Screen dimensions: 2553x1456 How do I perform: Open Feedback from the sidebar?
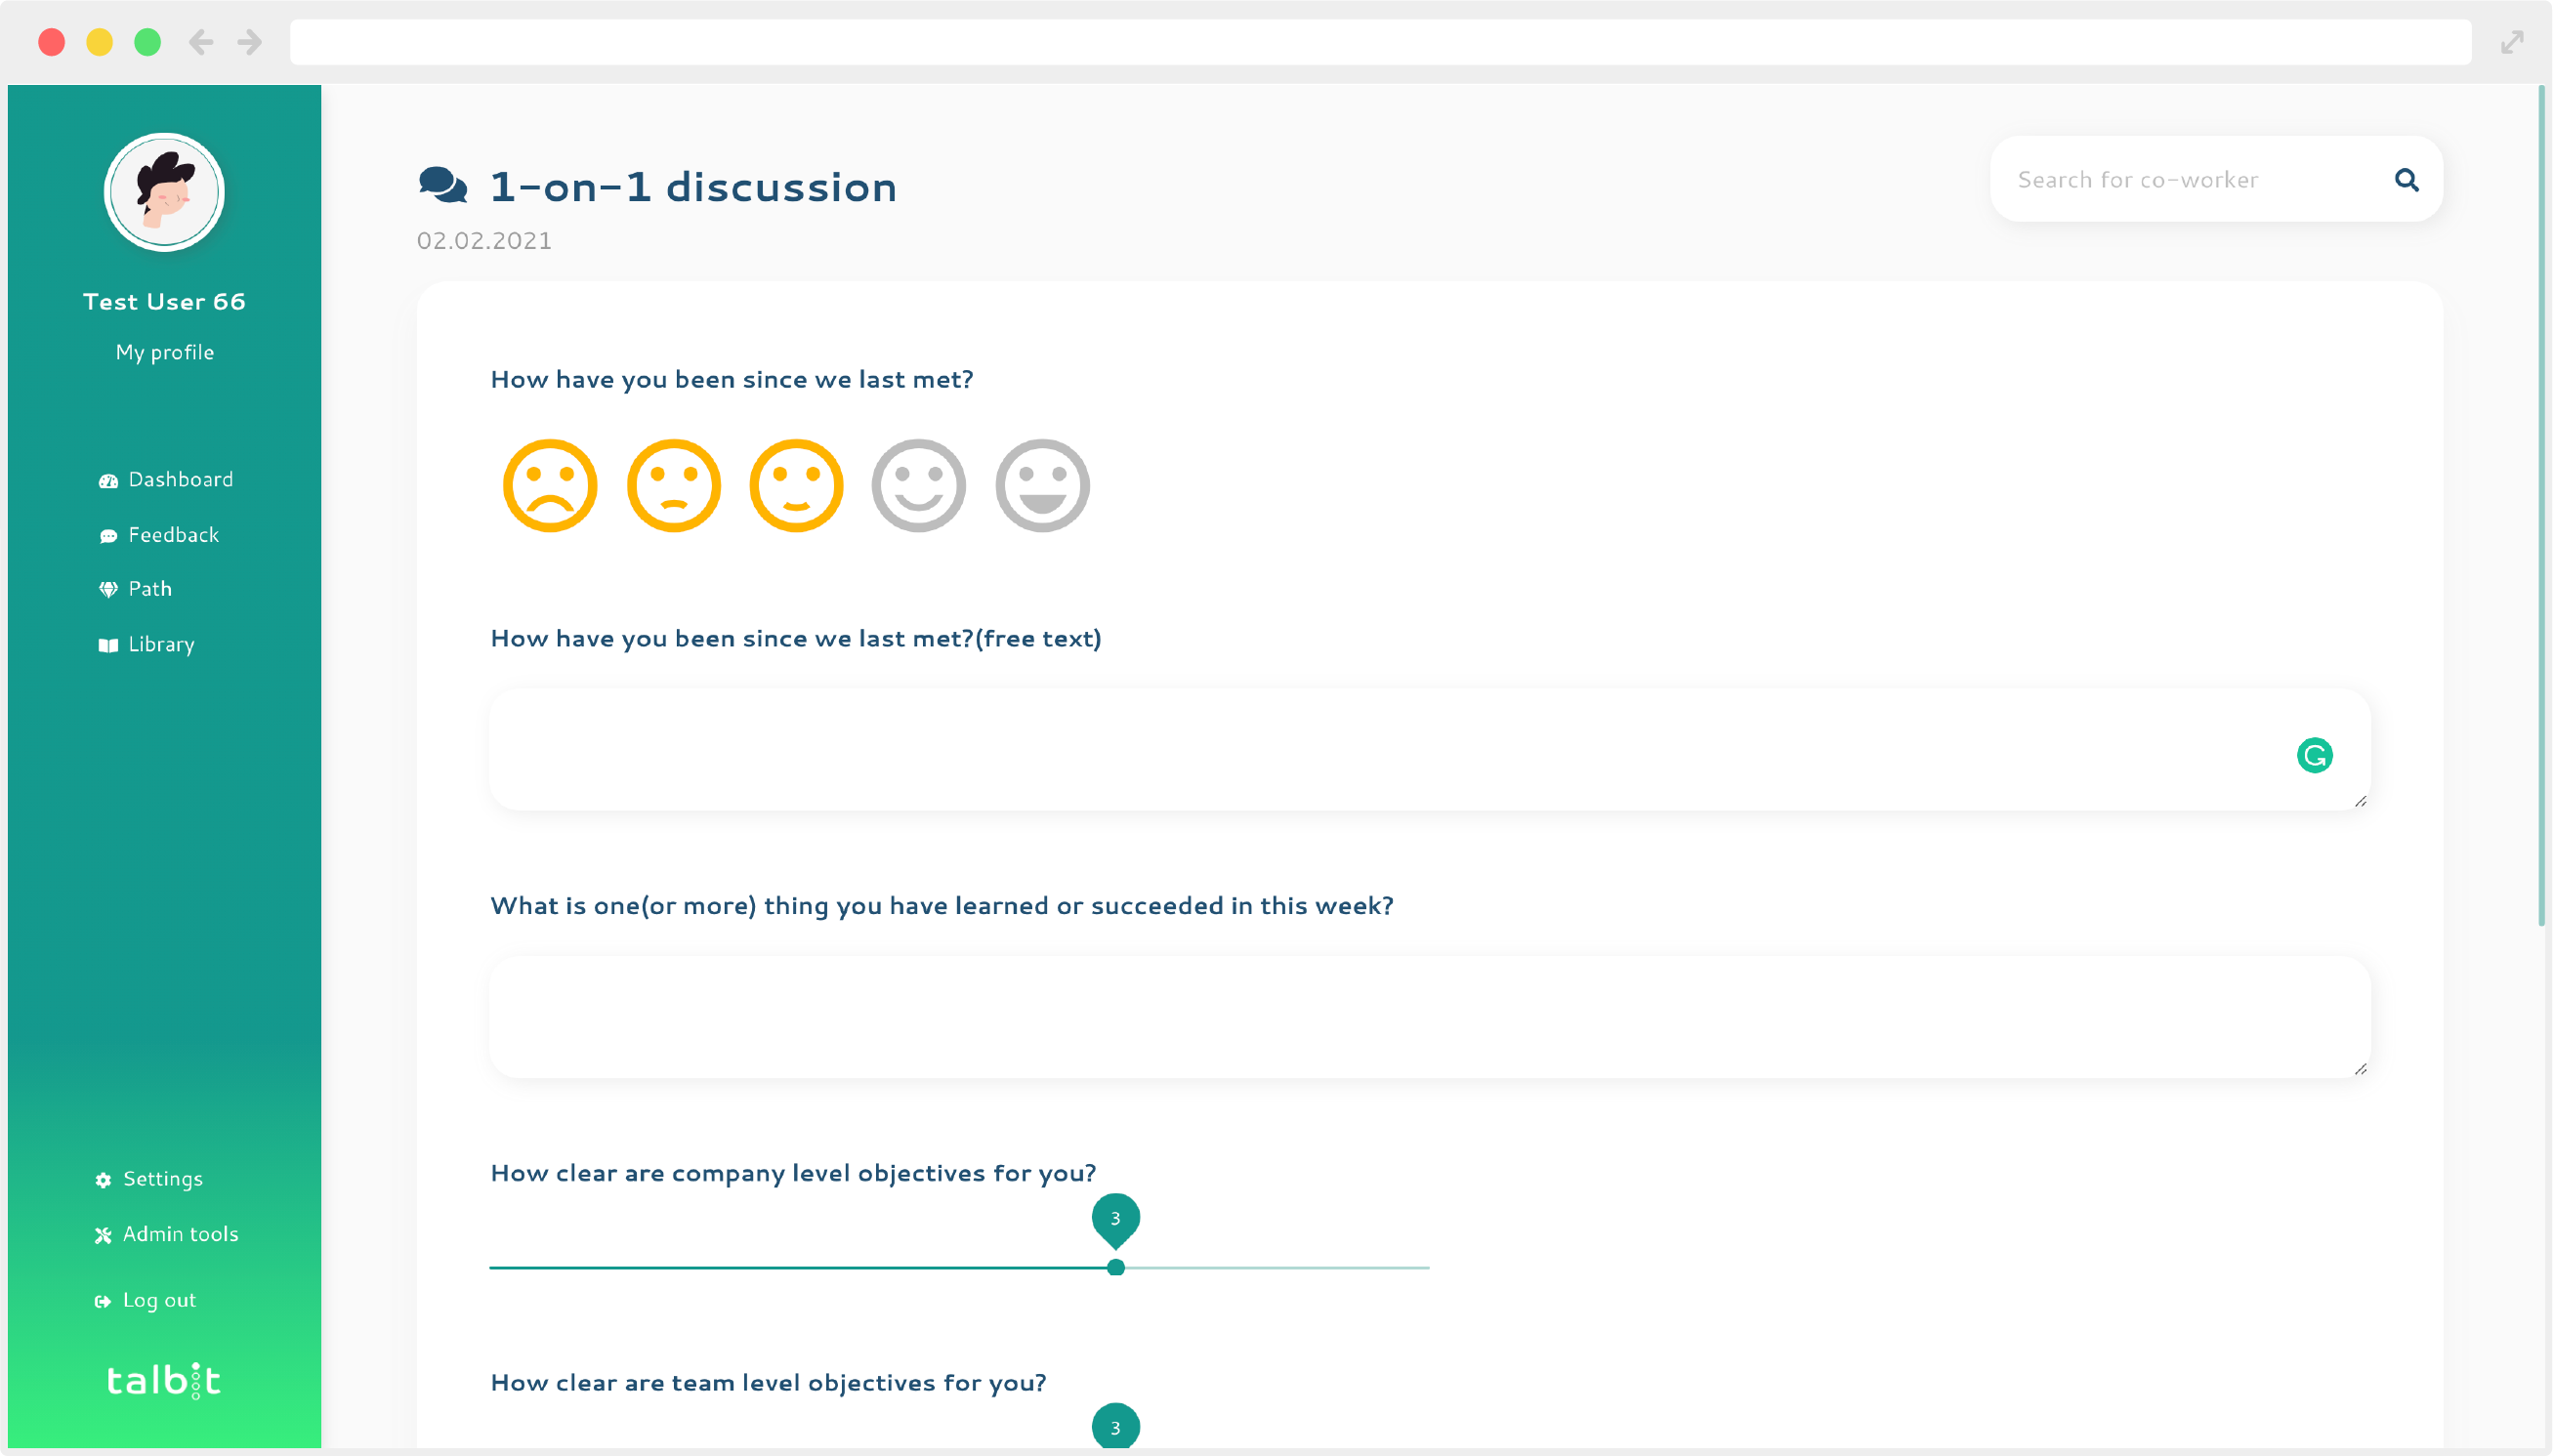coord(173,535)
